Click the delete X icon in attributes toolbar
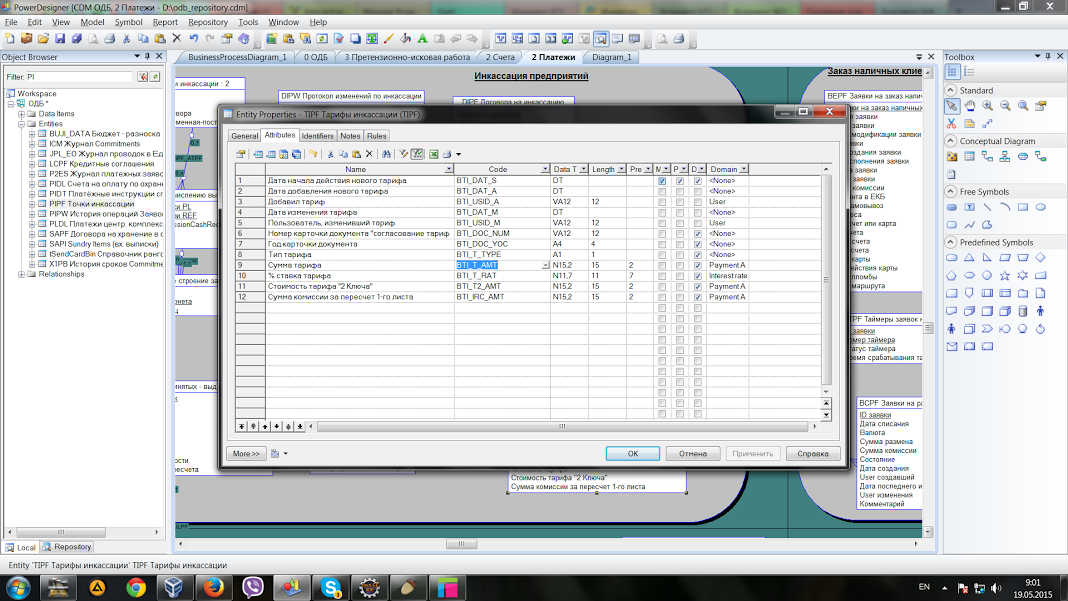Image resolution: width=1068 pixels, height=601 pixels. click(x=369, y=154)
